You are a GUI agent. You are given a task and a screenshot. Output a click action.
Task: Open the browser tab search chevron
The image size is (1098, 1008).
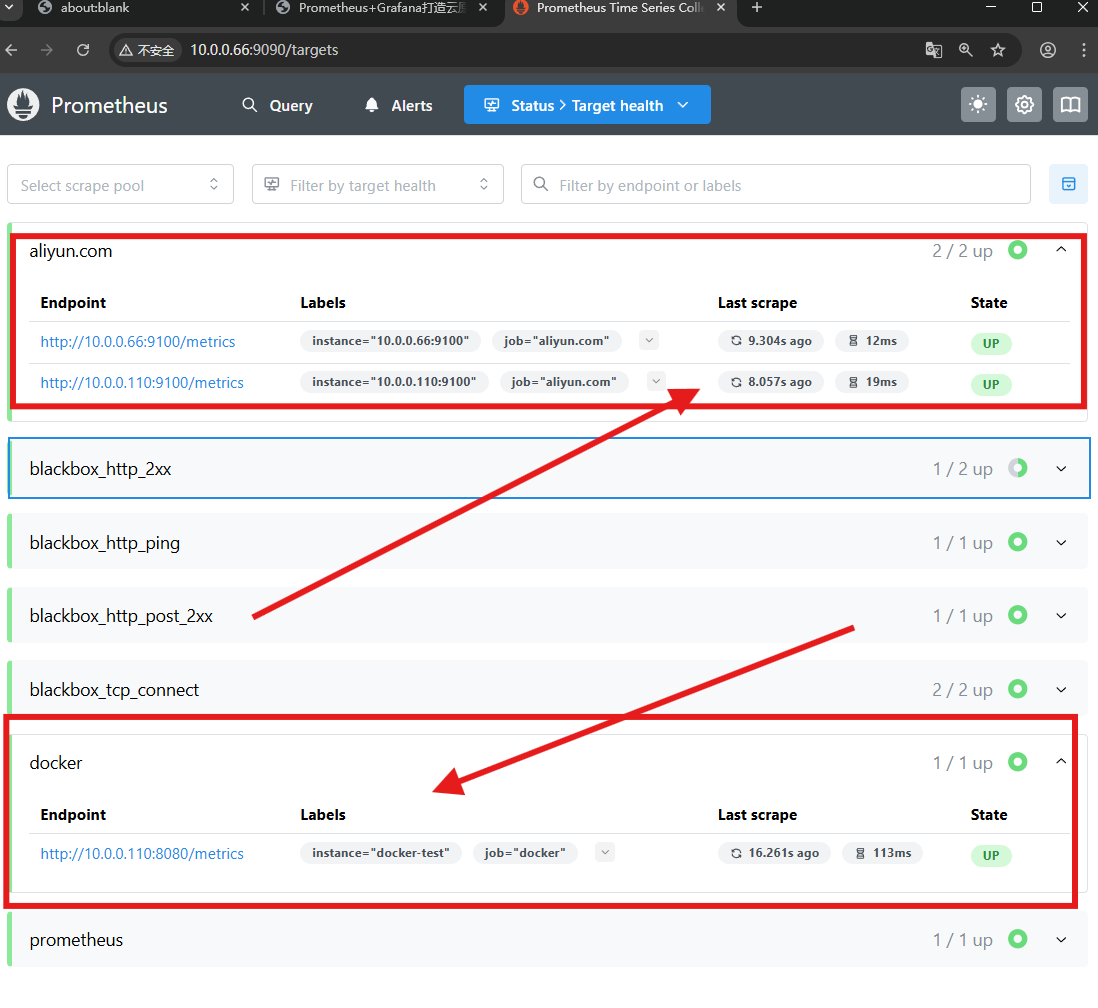[10, 8]
